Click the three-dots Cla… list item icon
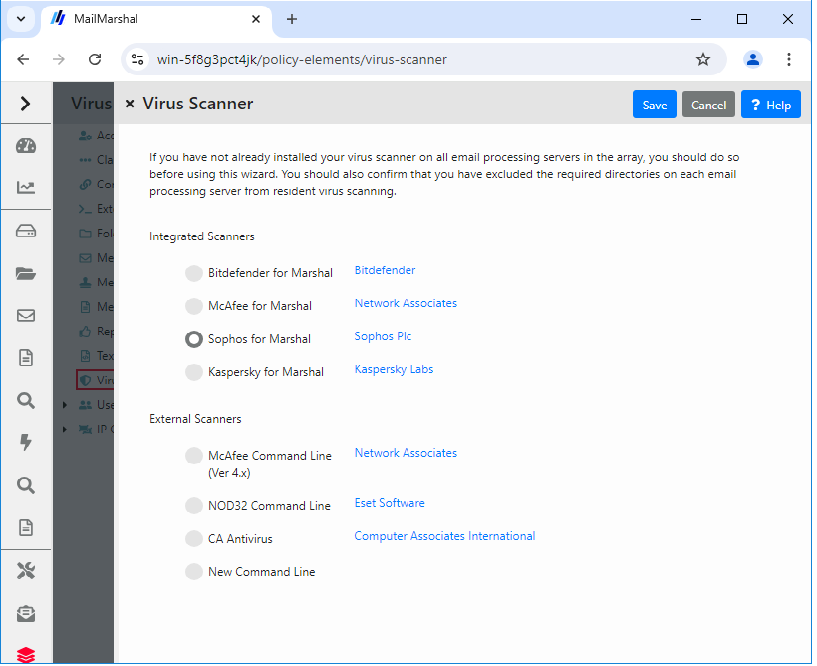 (x=85, y=160)
